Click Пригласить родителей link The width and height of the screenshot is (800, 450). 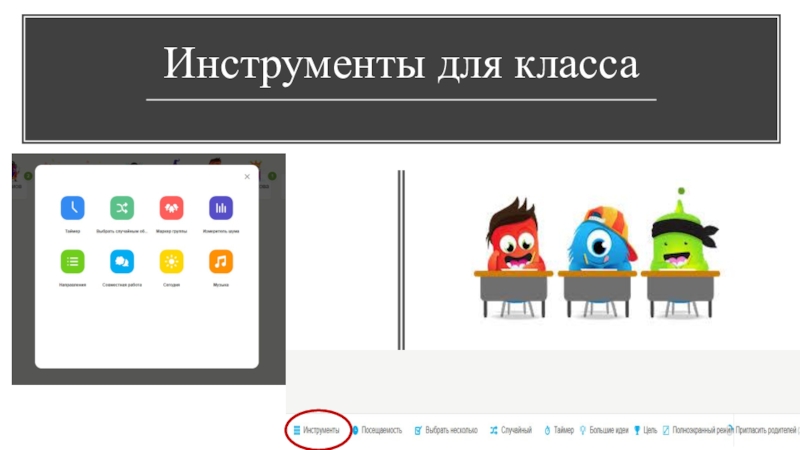click(x=766, y=430)
